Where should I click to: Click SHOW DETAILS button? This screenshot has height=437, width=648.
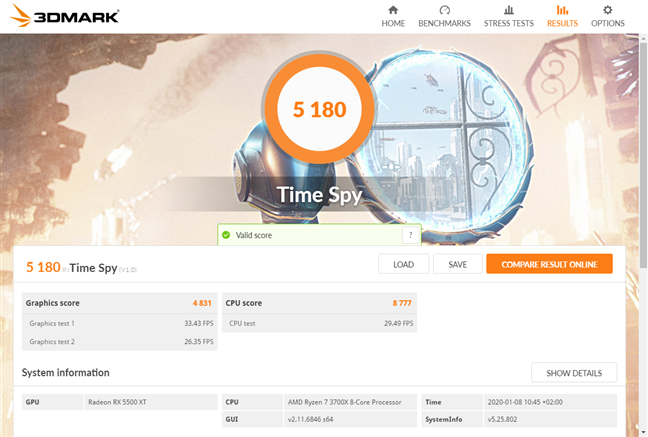574,373
